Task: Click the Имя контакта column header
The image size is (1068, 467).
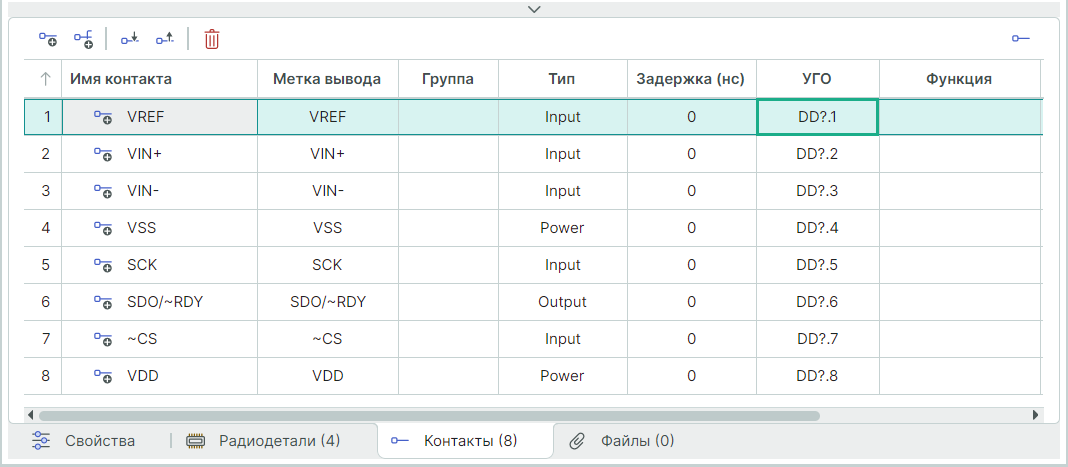Action: 120,79
